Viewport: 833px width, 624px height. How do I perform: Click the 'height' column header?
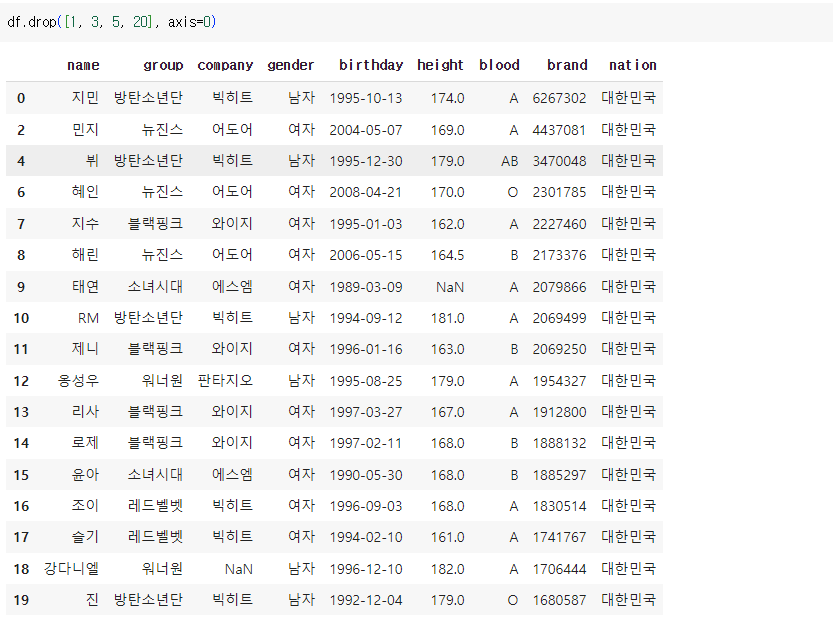440,65
